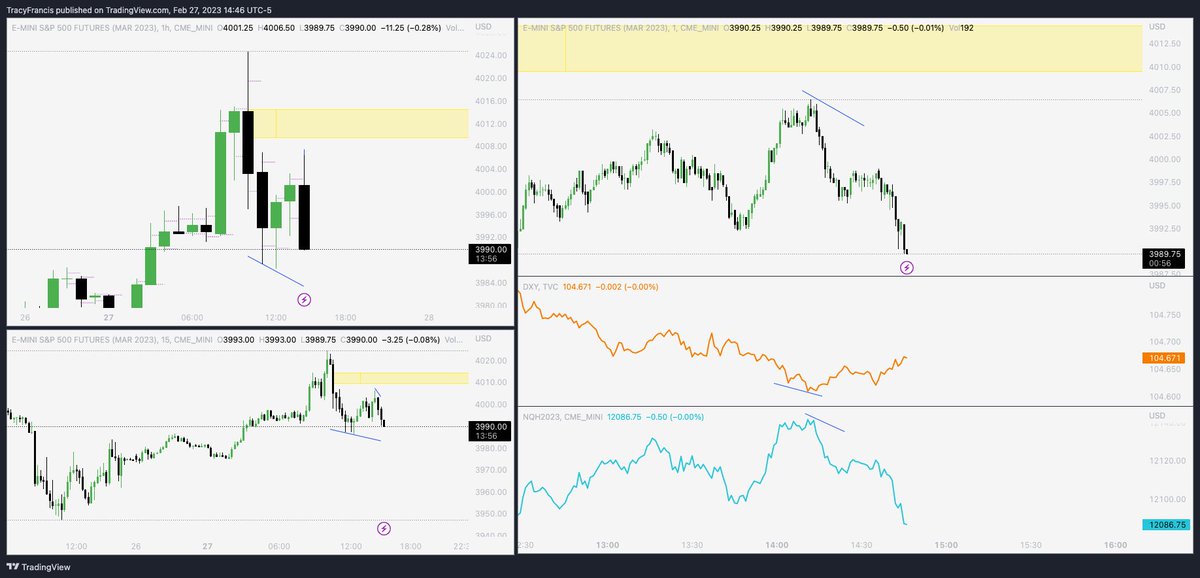The width and height of the screenshot is (1200, 578).
Task: Click the lightning event icon in the 1-minute chart
Action: [x=907, y=267]
